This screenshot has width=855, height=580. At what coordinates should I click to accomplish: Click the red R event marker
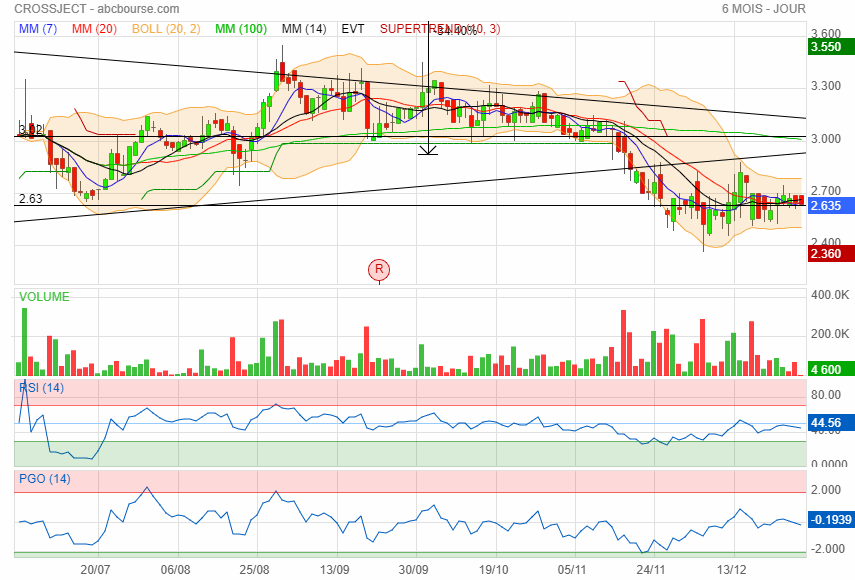379,269
